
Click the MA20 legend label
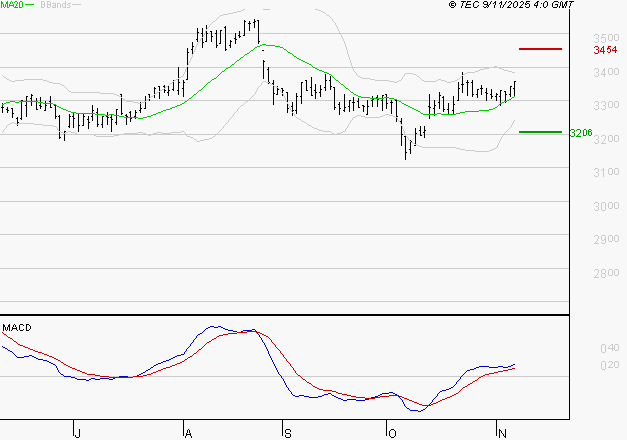(x=12, y=5)
